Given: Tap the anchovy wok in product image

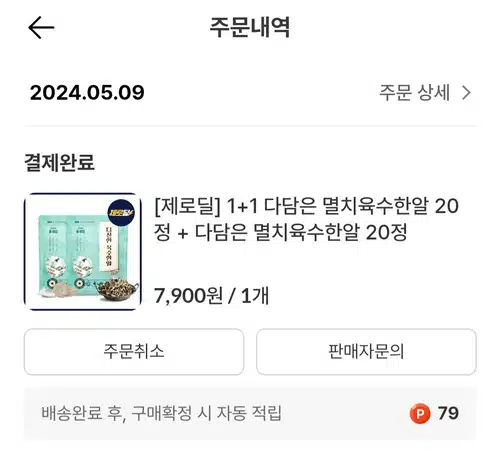Looking at the screenshot, I should 117,289.
